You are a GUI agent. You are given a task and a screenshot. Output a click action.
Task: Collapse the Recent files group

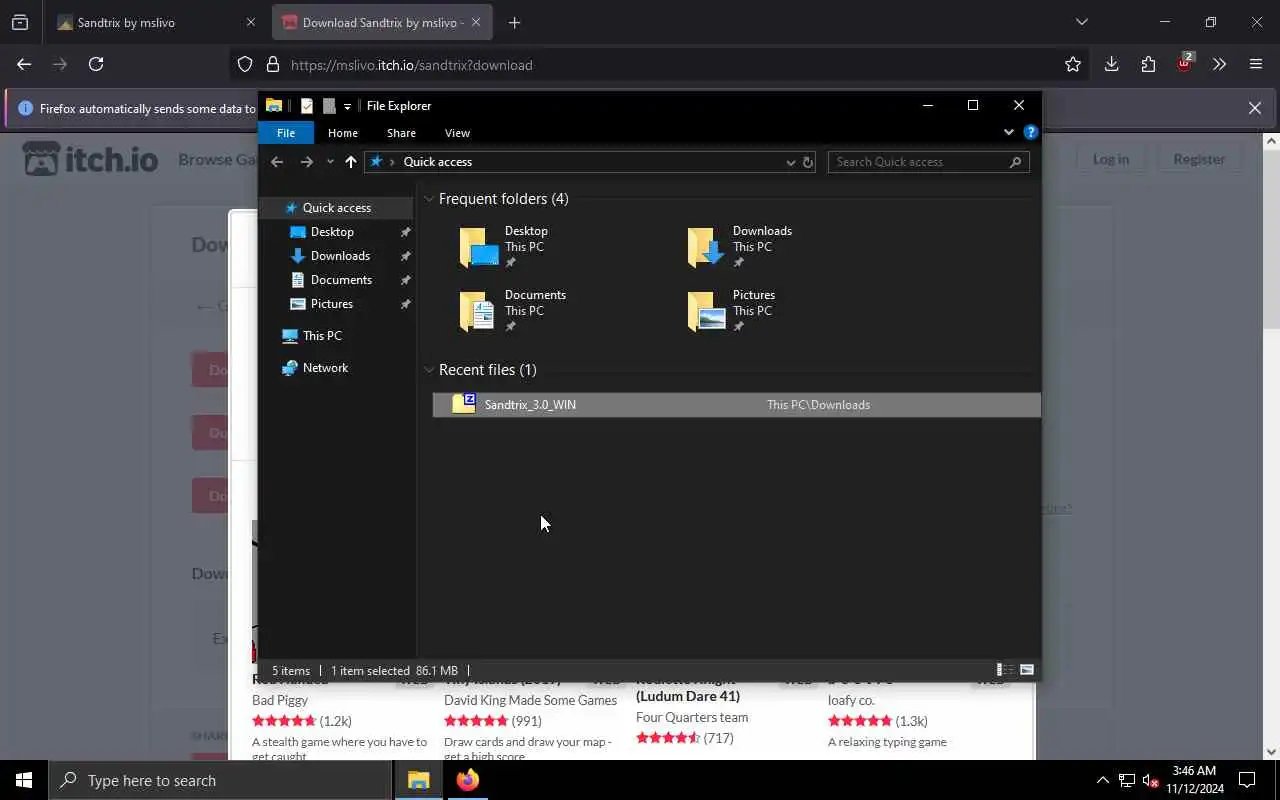[x=429, y=370]
